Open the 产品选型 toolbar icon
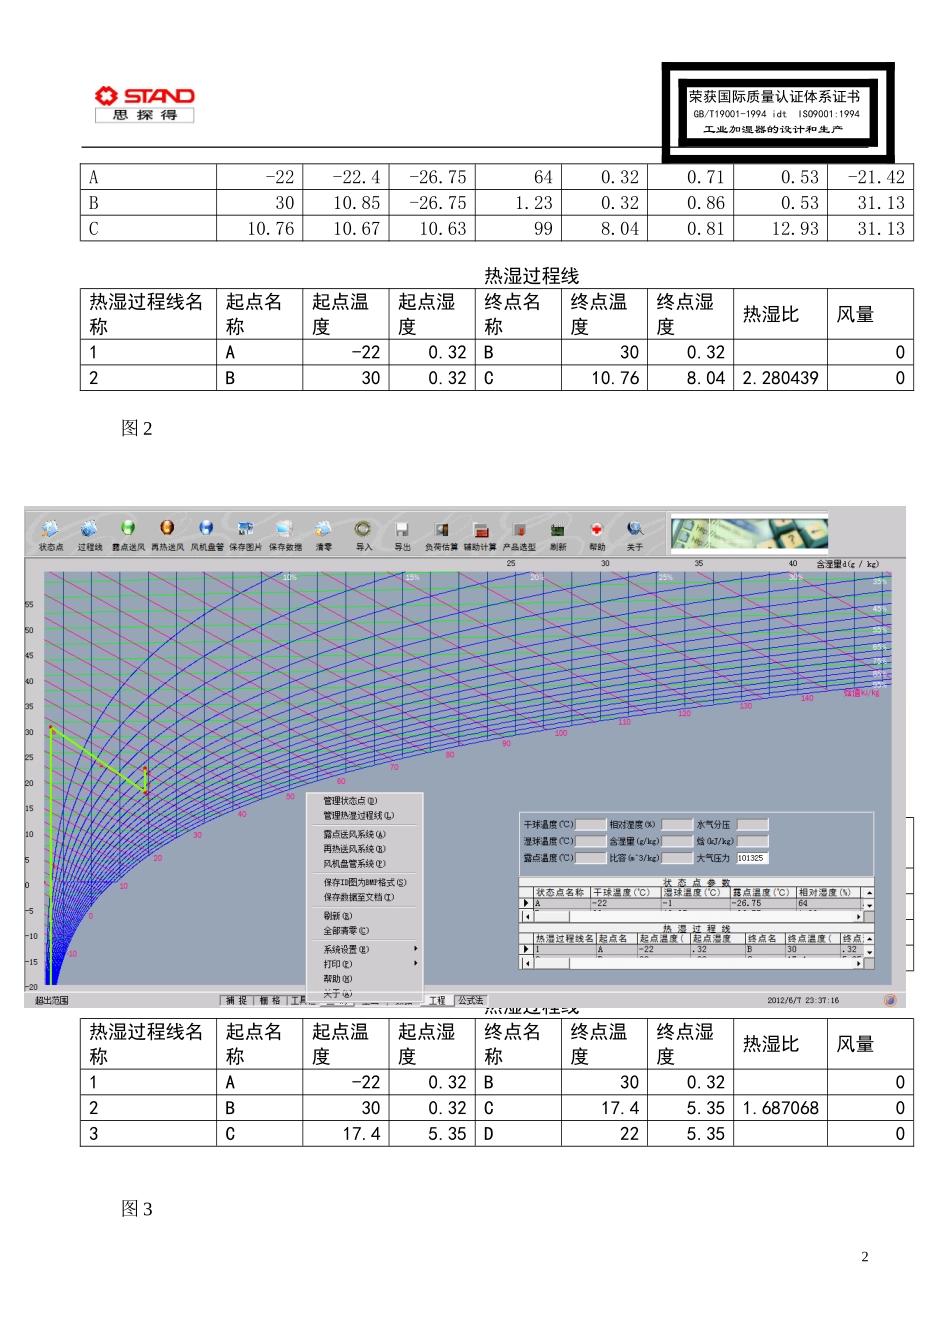 pyautogui.click(x=519, y=529)
